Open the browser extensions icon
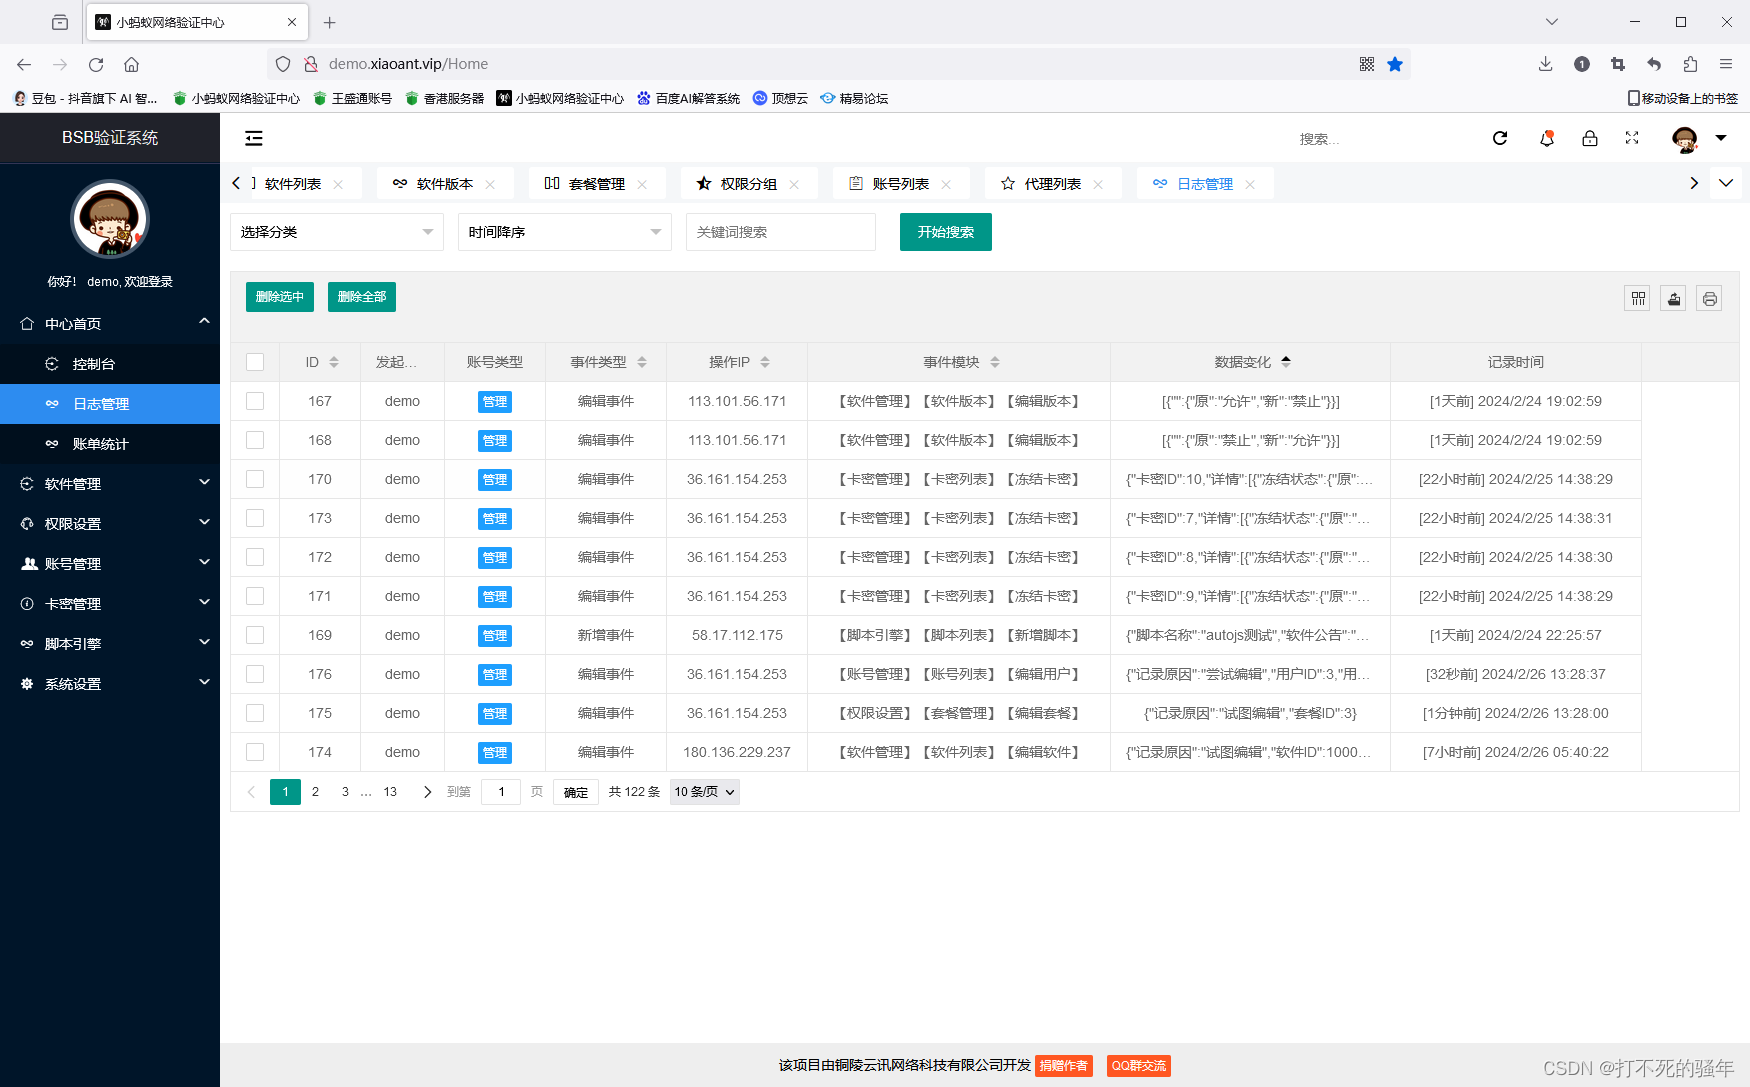This screenshot has height=1087, width=1750. point(1690,64)
